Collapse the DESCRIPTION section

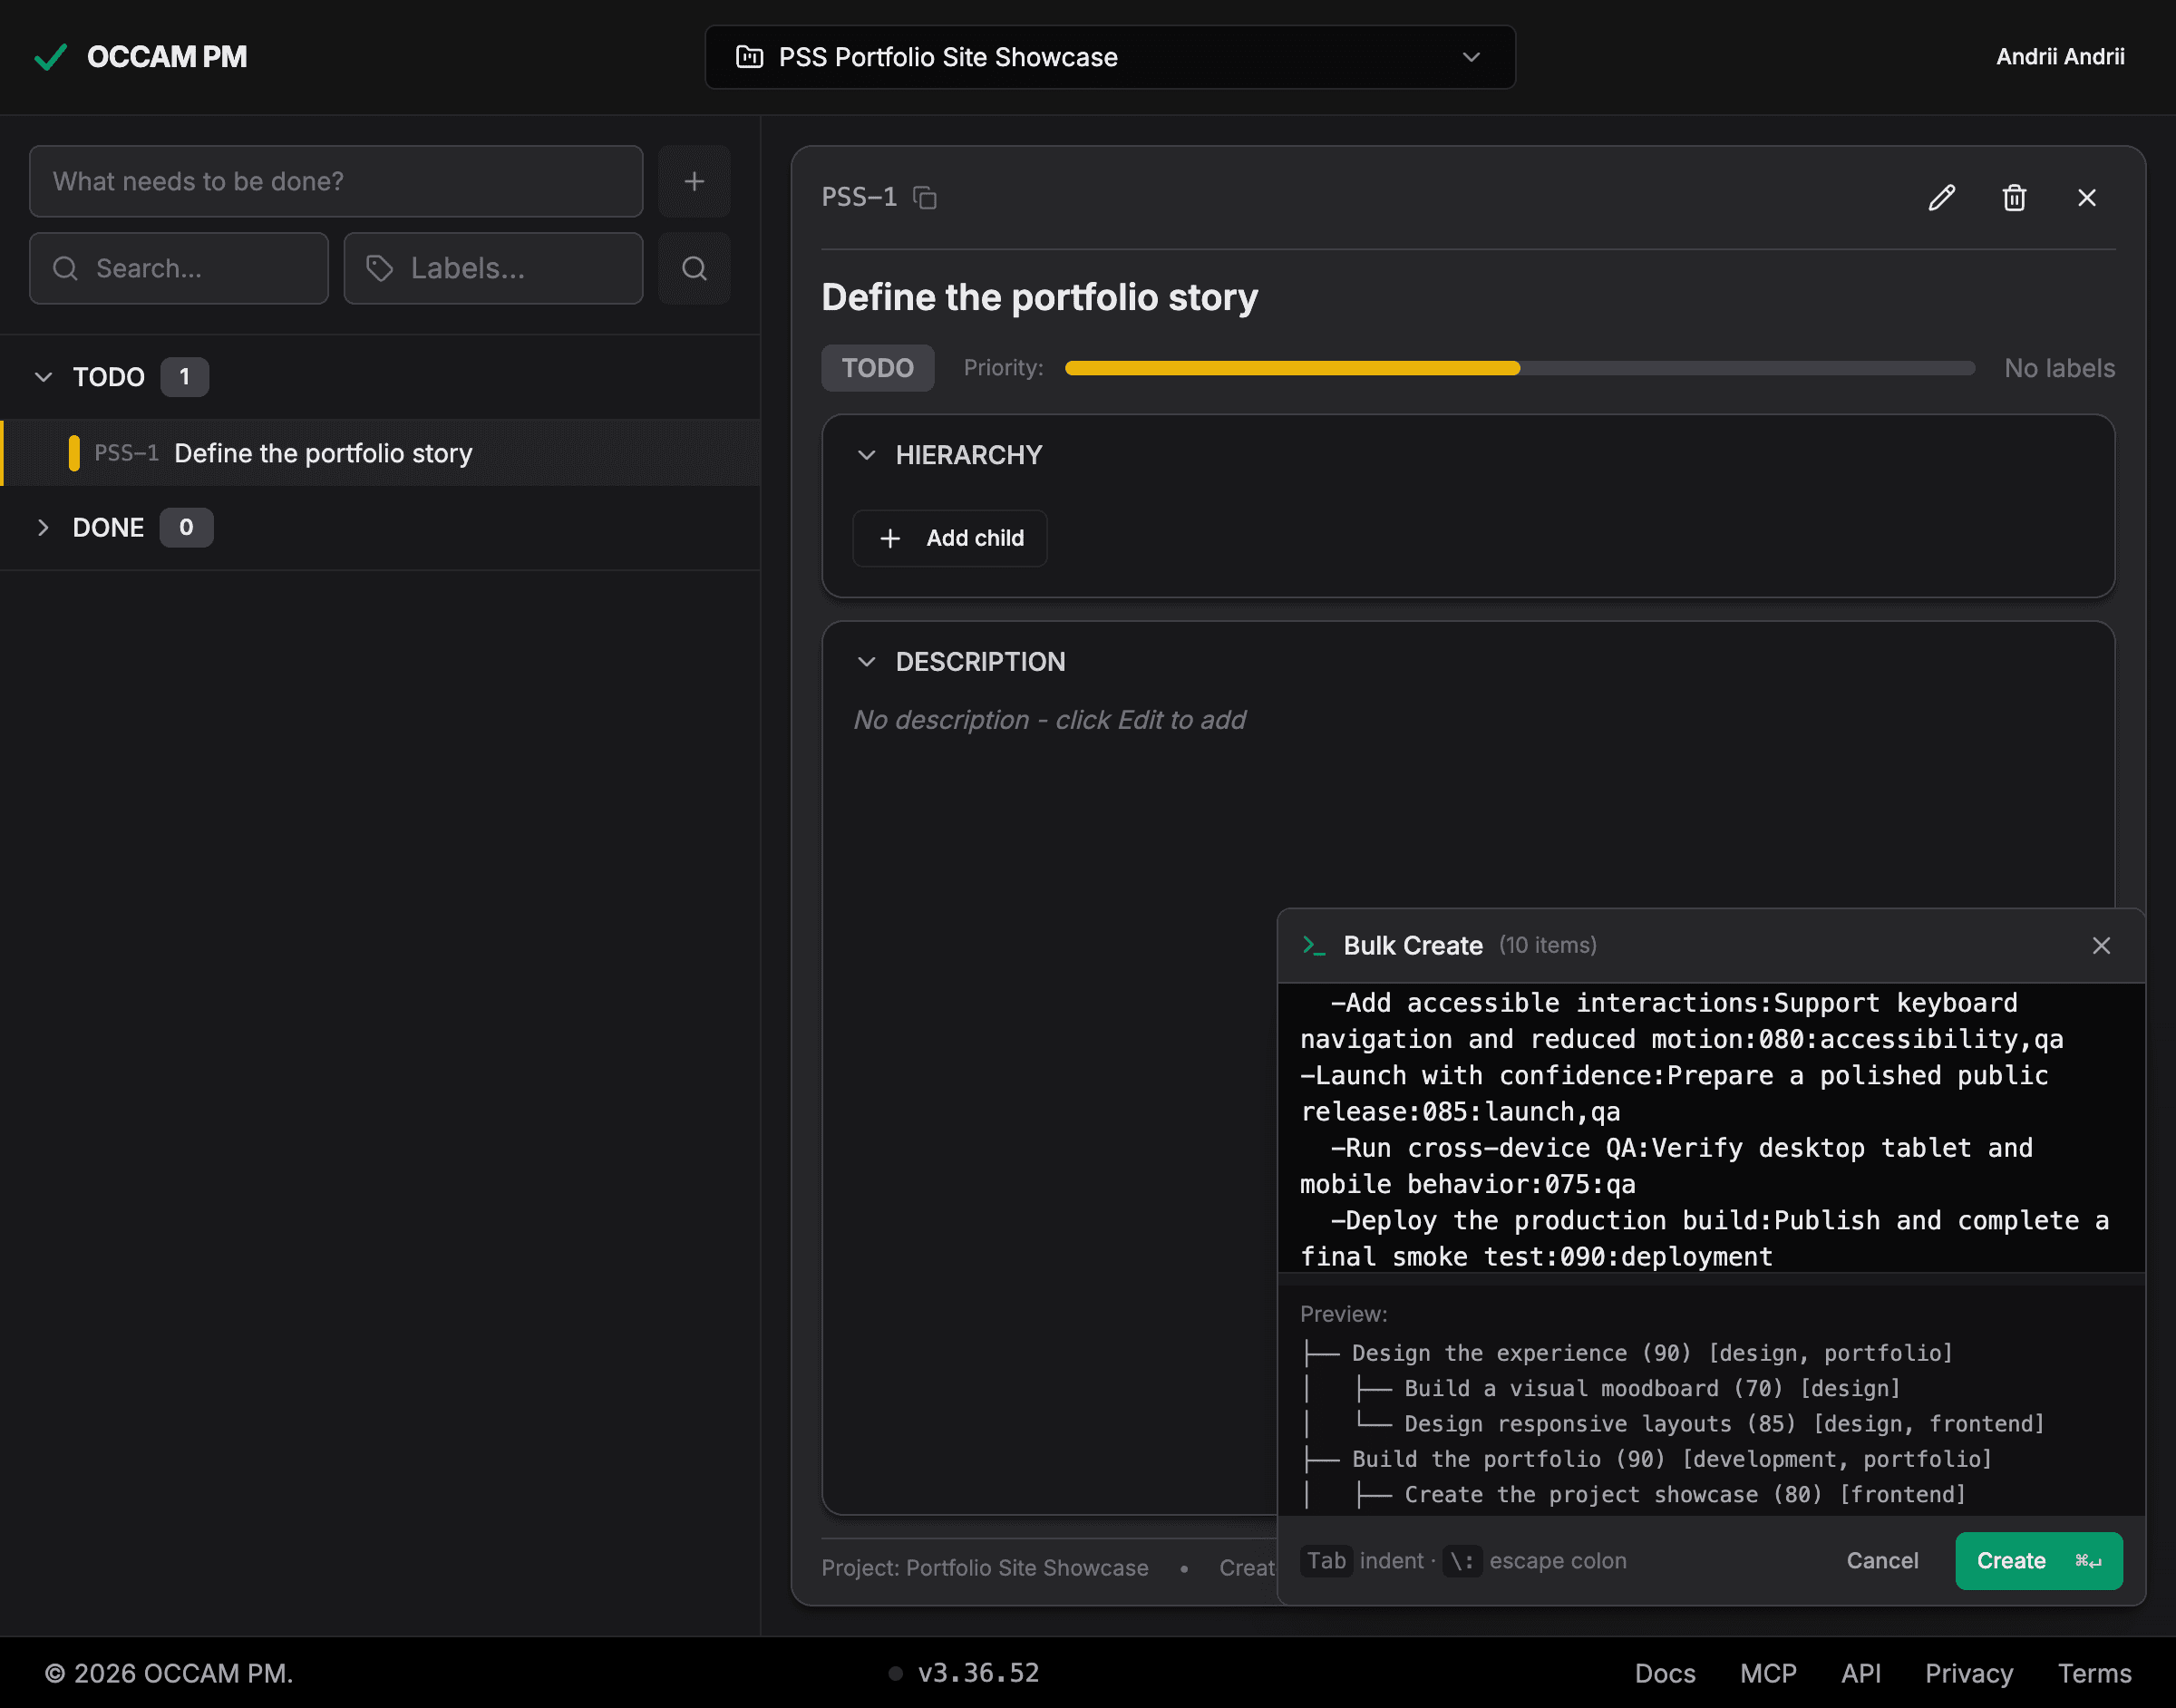coord(866,662)
